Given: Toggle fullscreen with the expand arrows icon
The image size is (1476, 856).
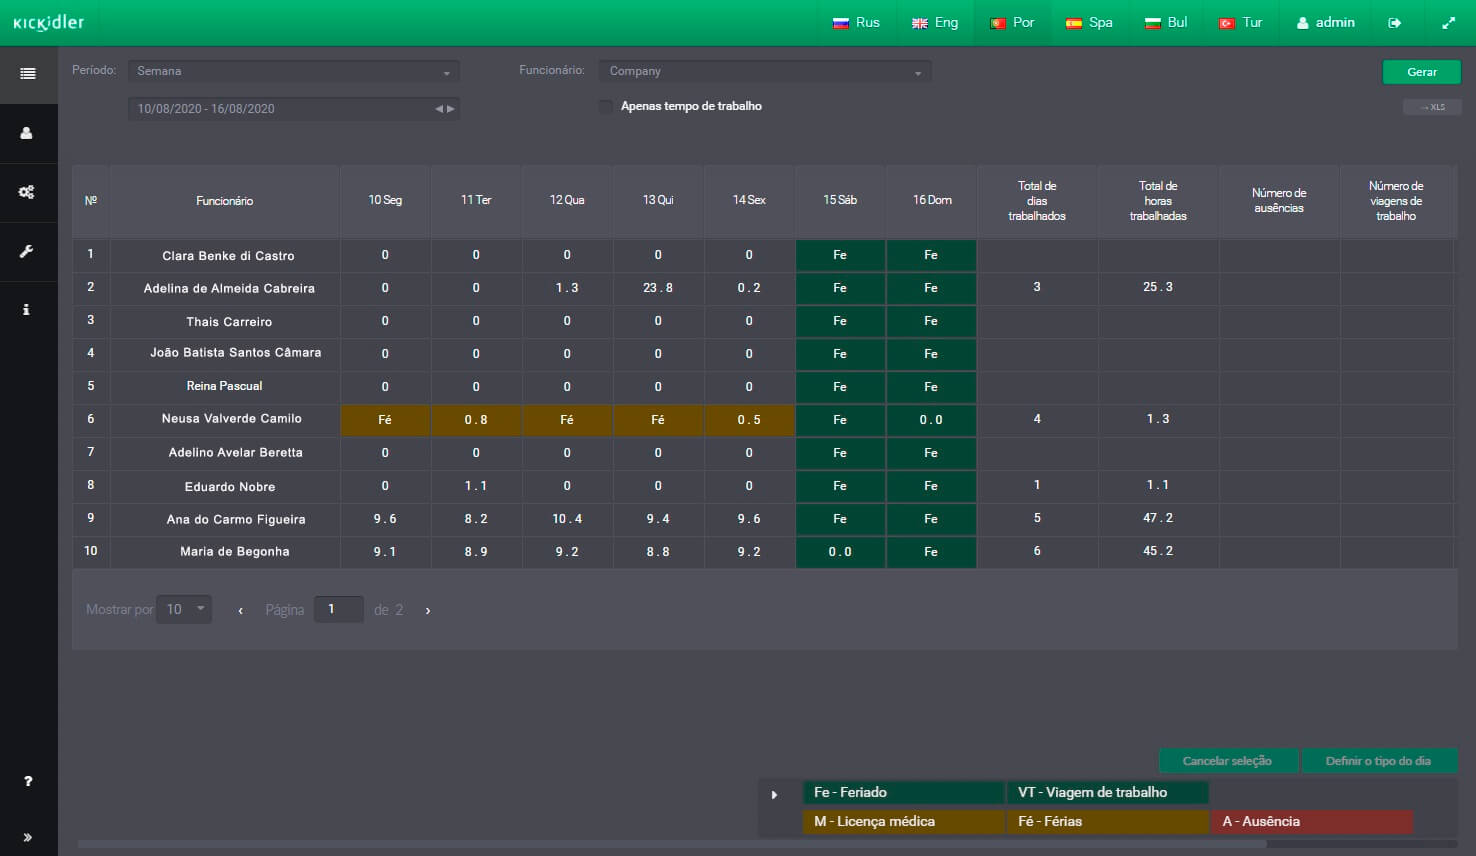Looking at the screenshot, I should (1448, 23).
